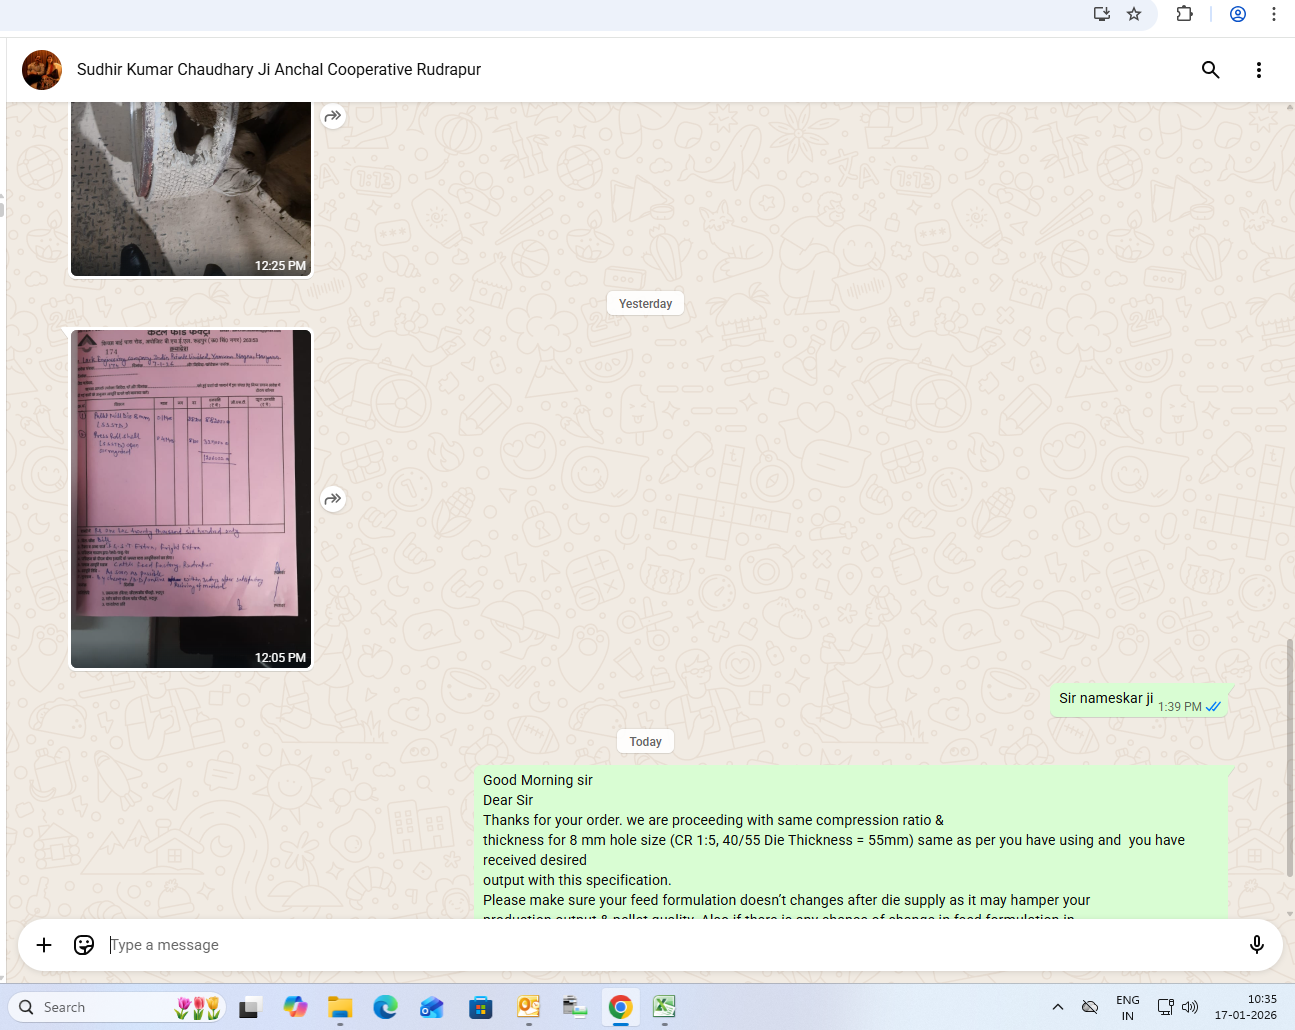Image resolution: width=1295 pixels, height=1030 pixels.
Task: Open the Chrome profile account icon
Action: pyautogui.click(x=1238, y=14)
